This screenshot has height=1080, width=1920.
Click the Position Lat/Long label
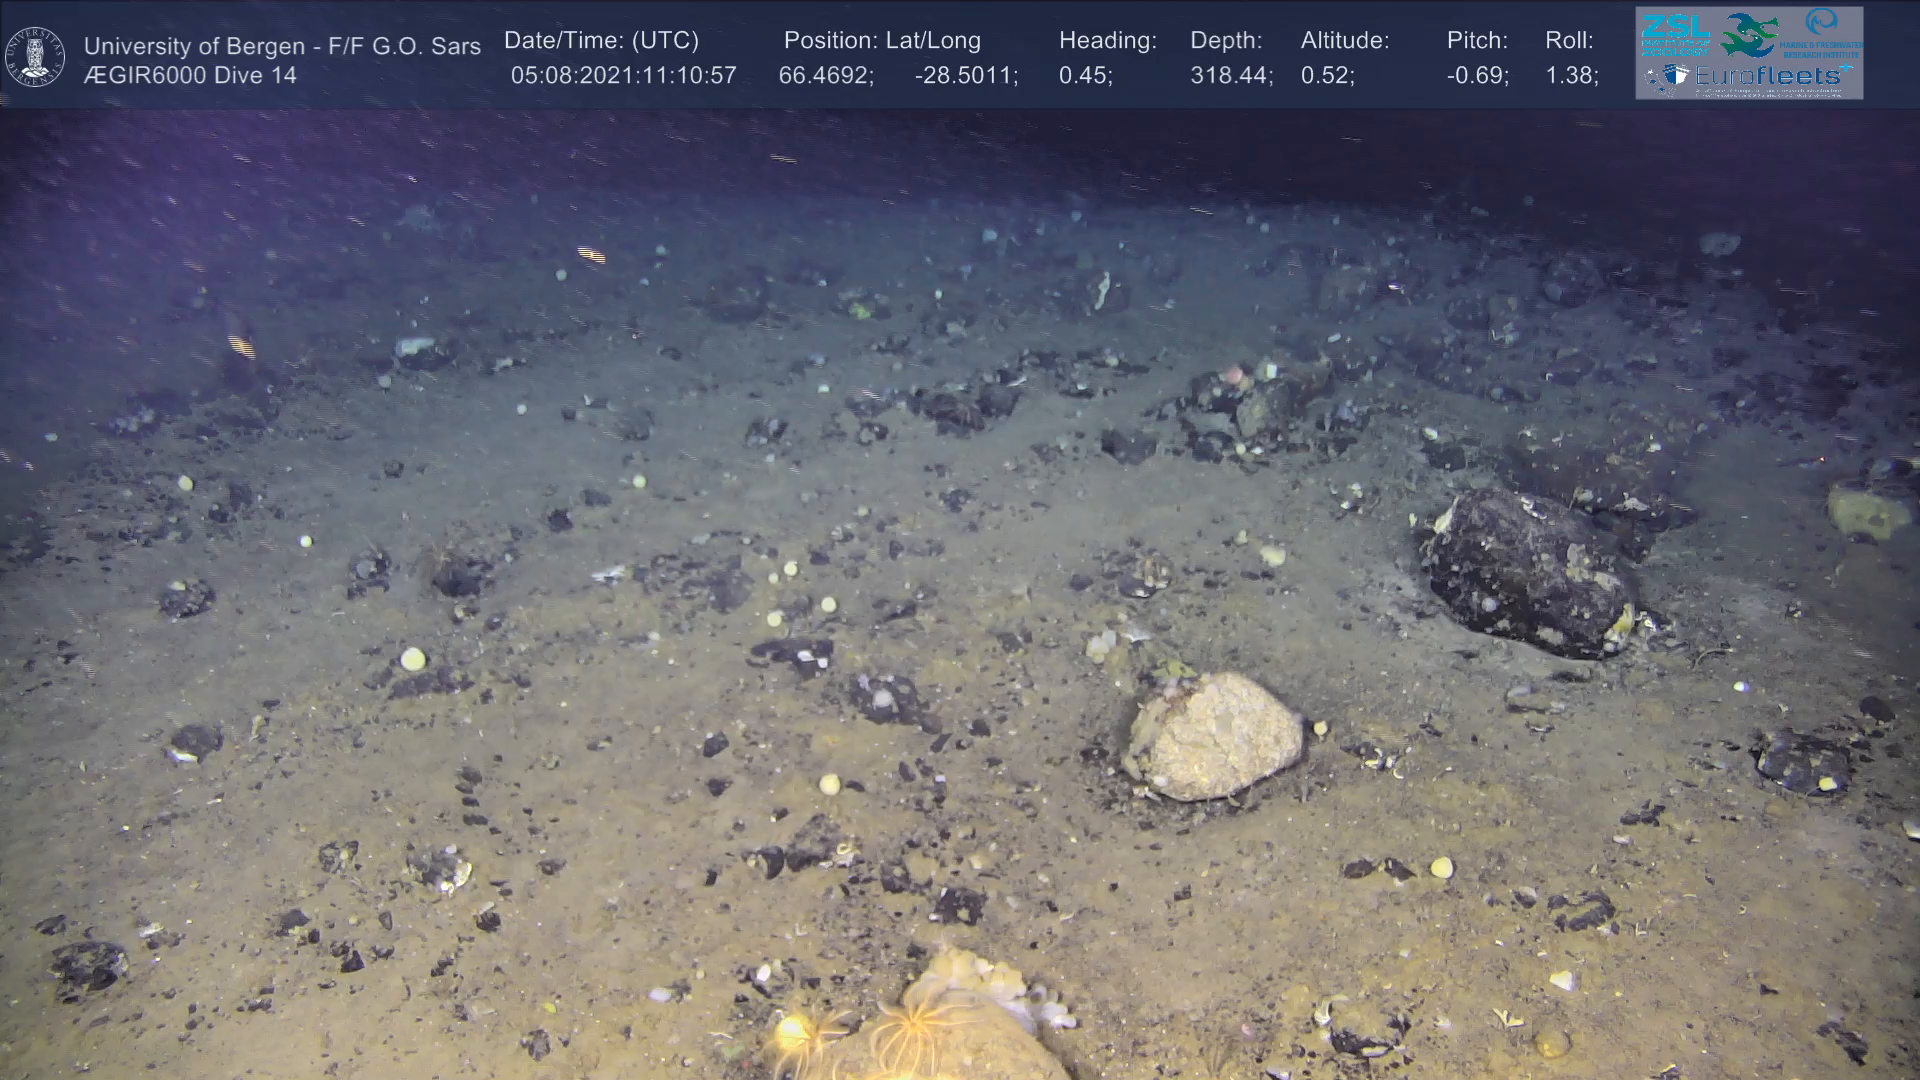click(x=882, y=41)
